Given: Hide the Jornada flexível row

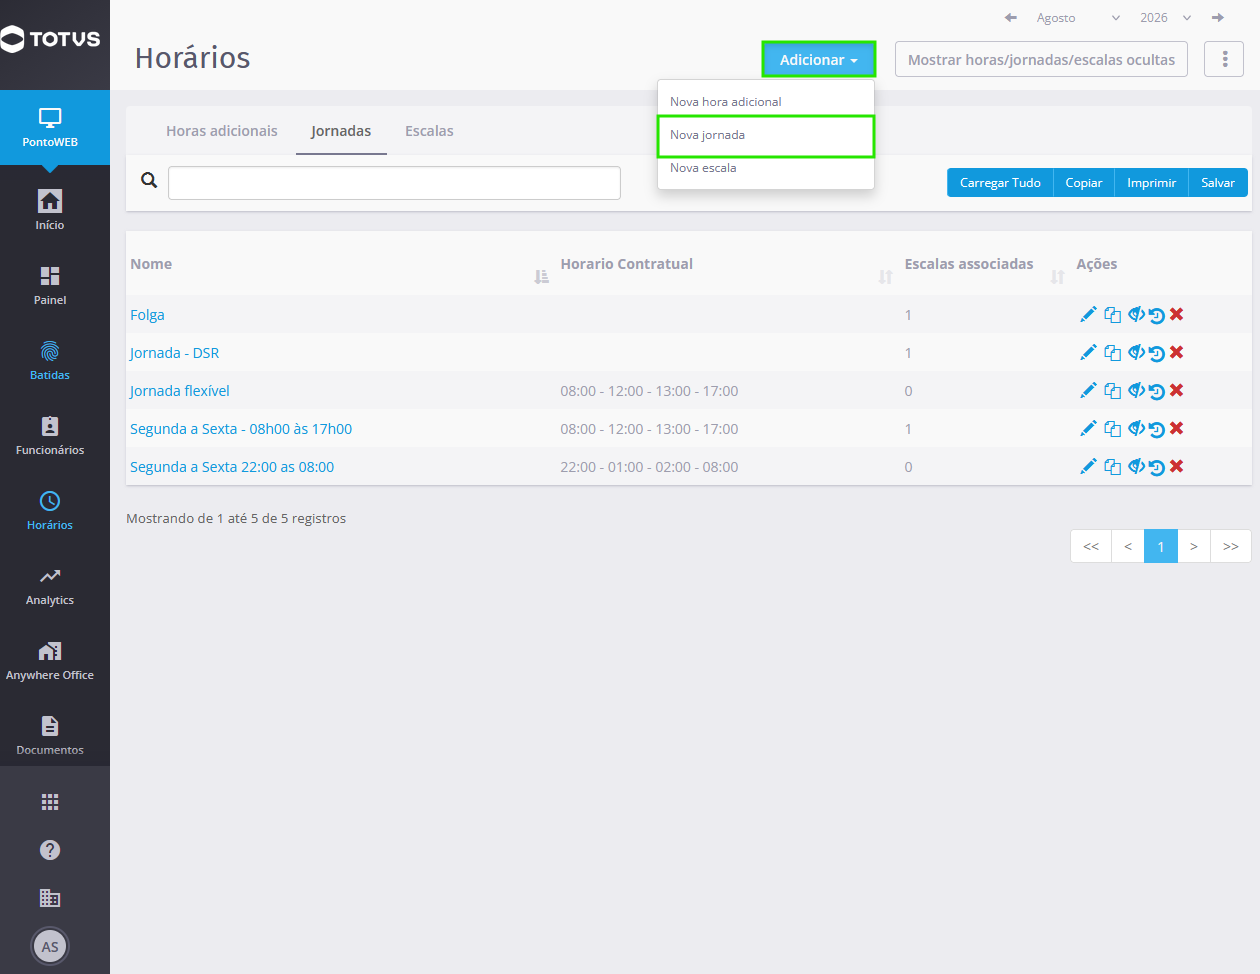Looking at the screenshot, I should click(1136, 390).
